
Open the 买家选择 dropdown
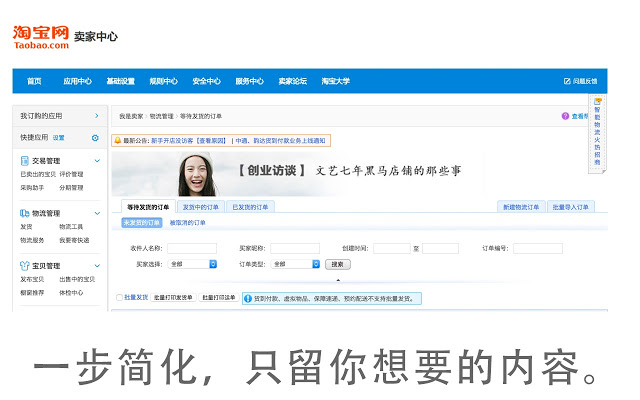(x=193, y=264)
